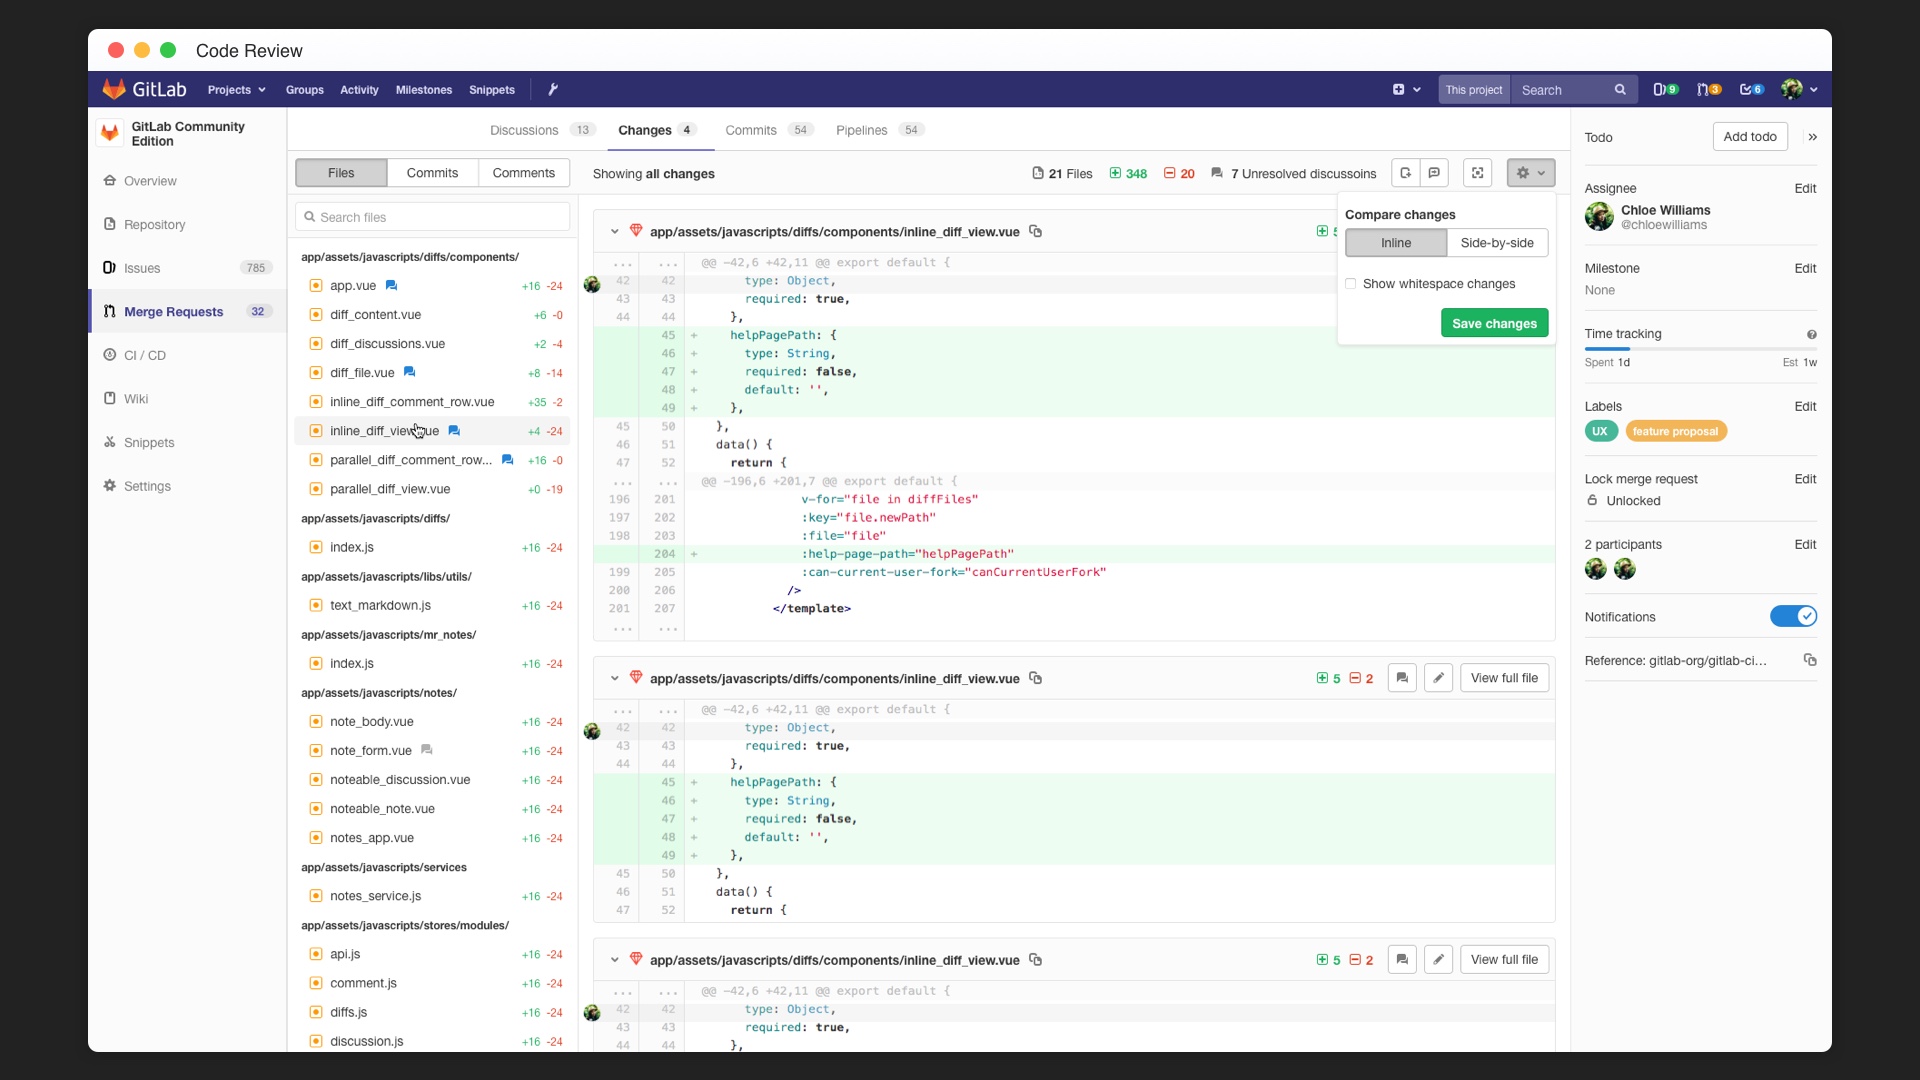Click the copy file path icon for inline_diff_view.vue
This screenshot has width=1920, height=1080.
point(1036,231)
